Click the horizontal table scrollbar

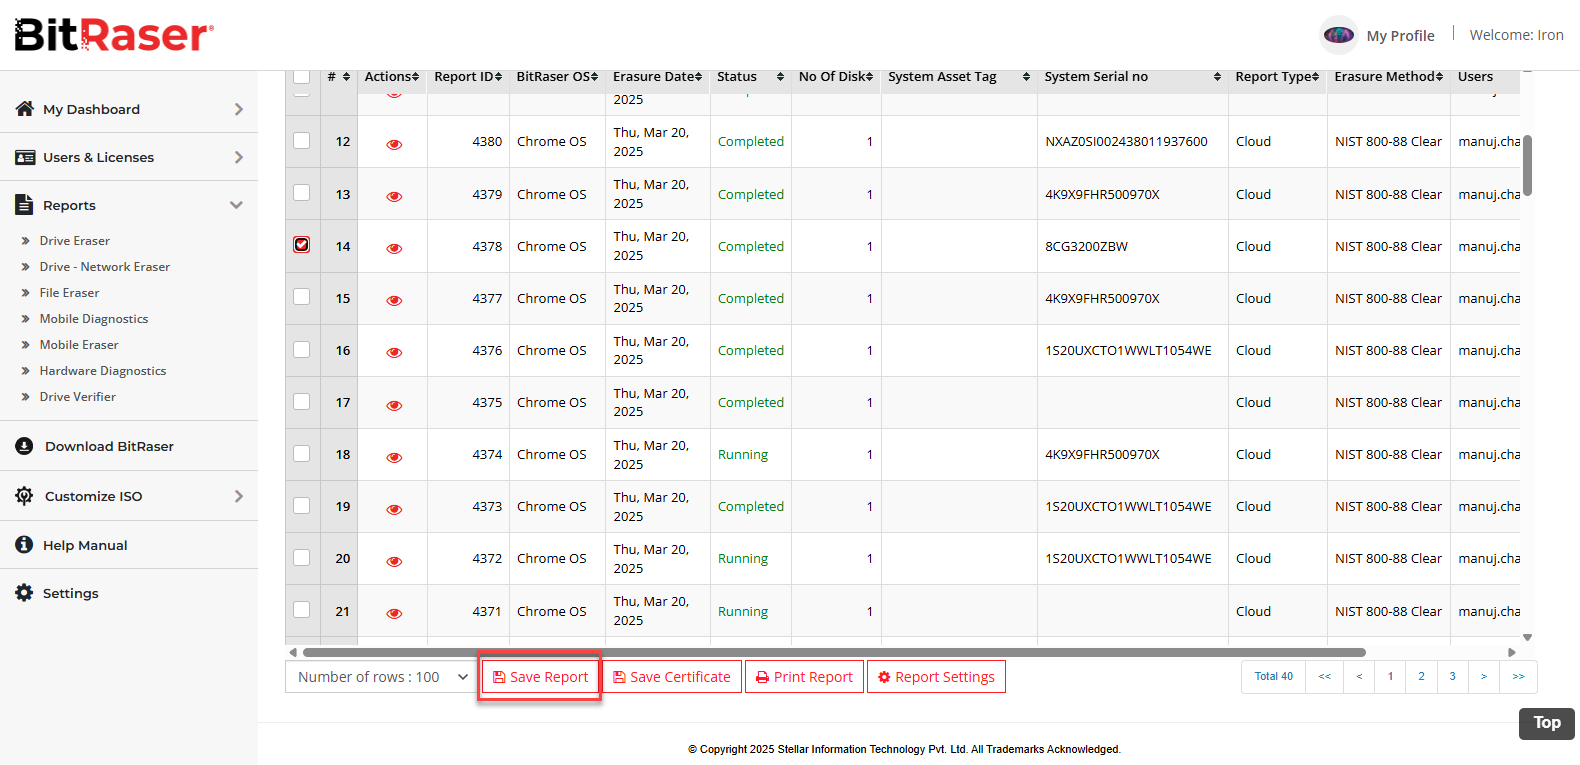tap(834, 652)
